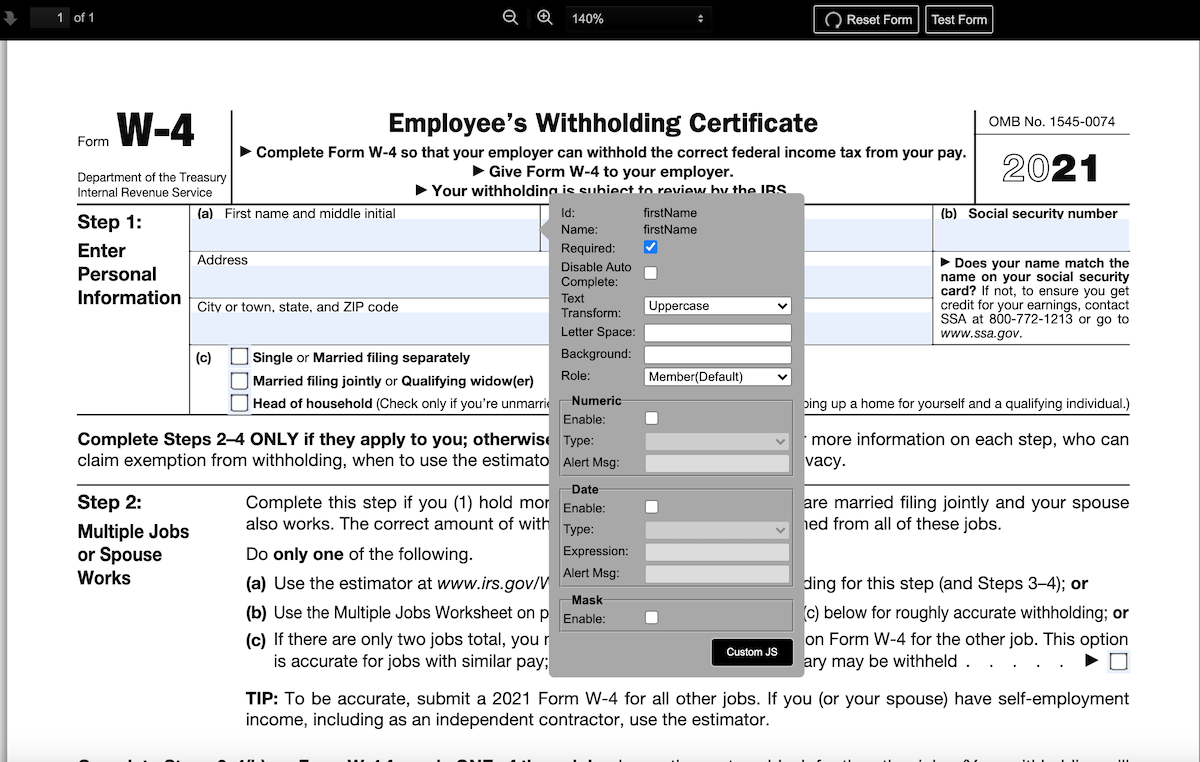Image resolution: width=1200 pixels, height=762 pixels.
Task: Open the Date Type dropdown
Action: pos(718,530)
